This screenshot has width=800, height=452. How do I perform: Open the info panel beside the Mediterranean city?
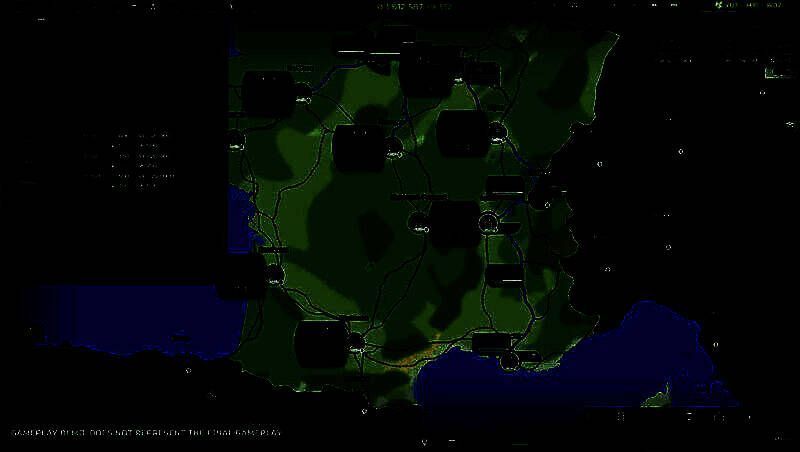click(x=492, y=344)
